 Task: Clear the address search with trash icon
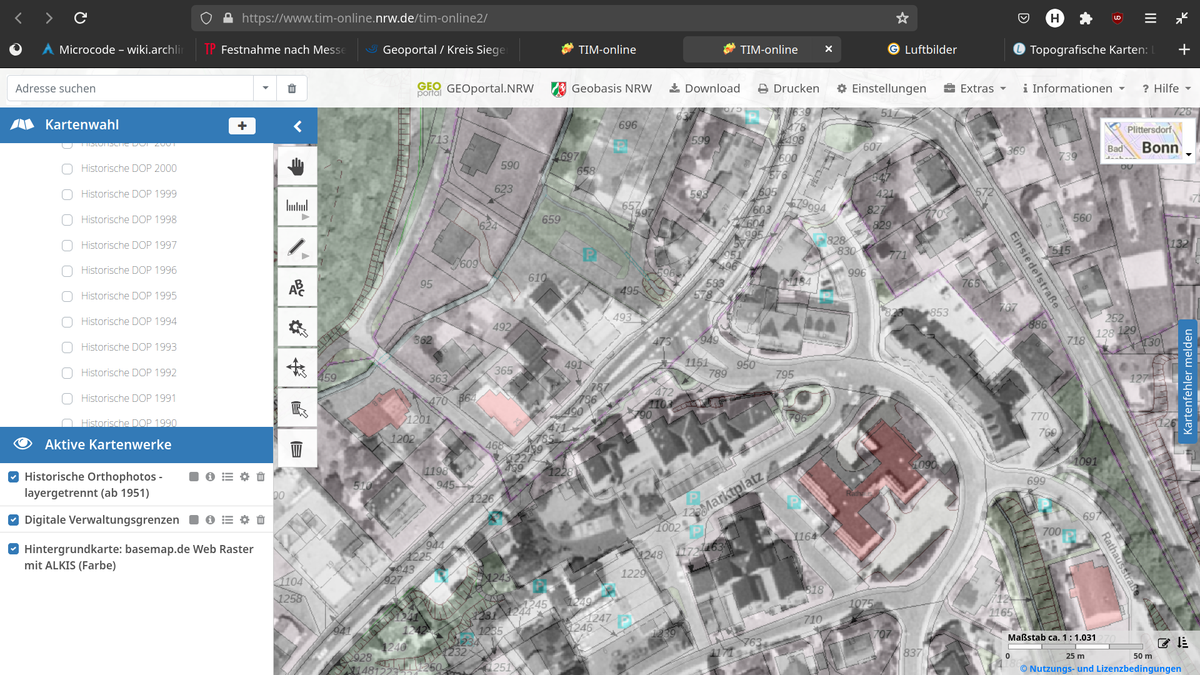click(x=292, y=88)
